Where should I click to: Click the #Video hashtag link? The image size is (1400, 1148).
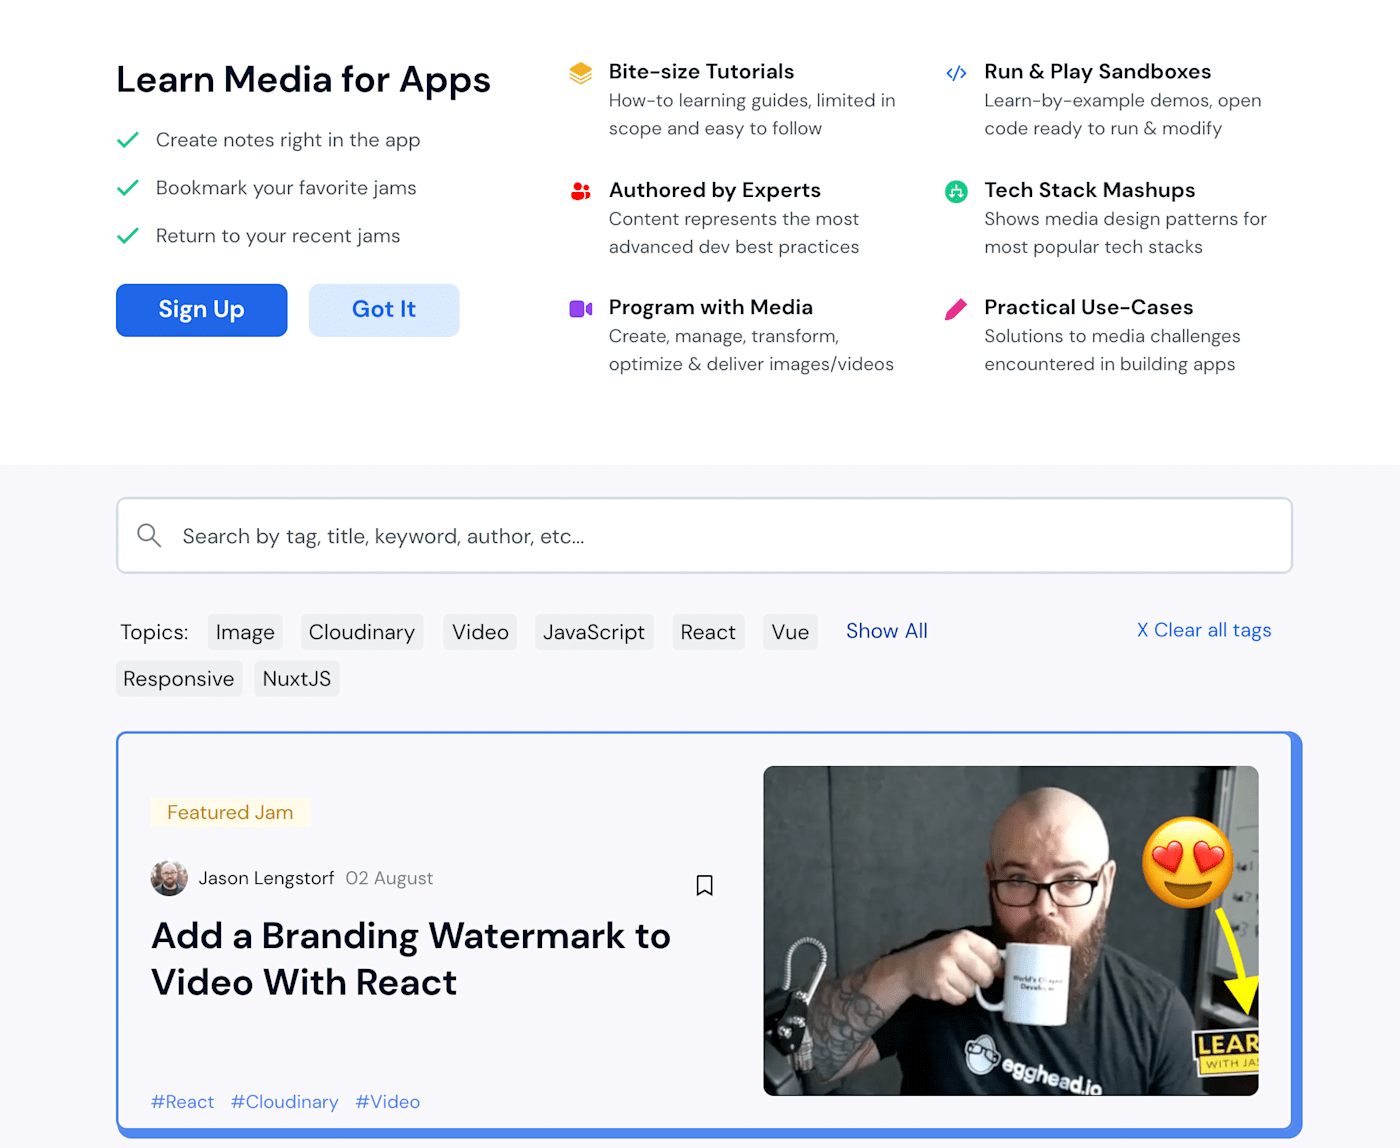pyautogui.click(x=388, y=1102)
